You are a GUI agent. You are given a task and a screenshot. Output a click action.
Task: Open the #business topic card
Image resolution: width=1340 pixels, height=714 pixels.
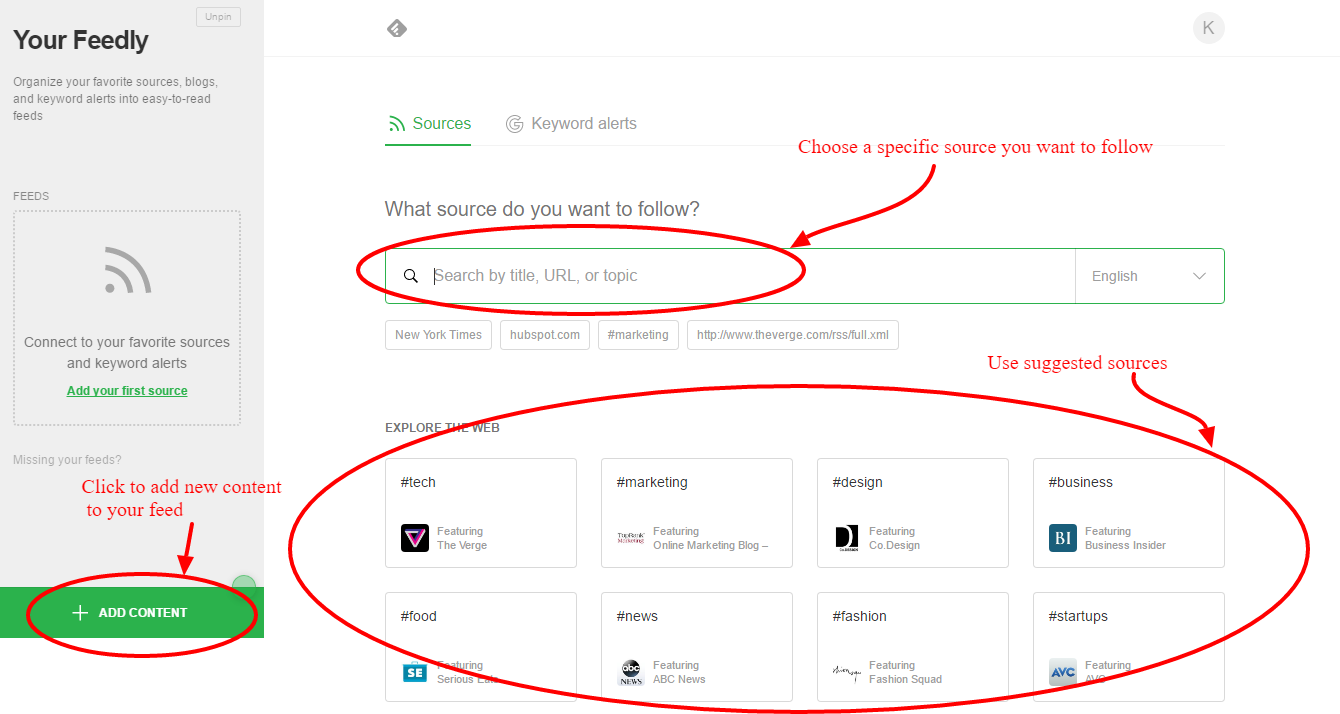tap(1129, 513)
